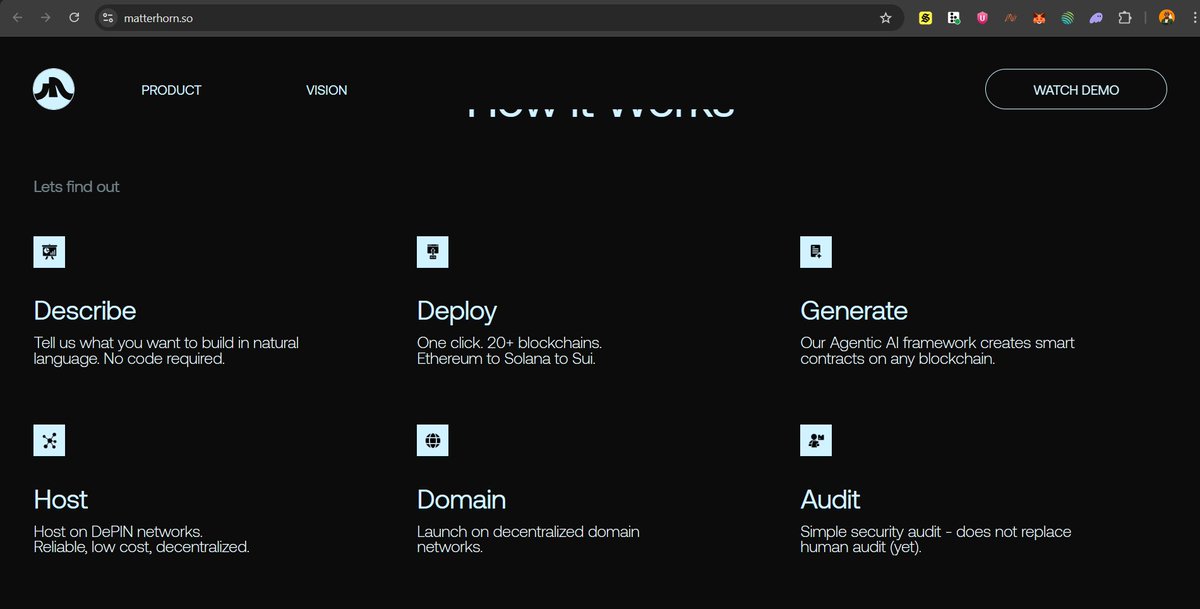The height and width of the screenshot is (609, 1200).
Task: Click 'Host on DePIN networks.' text
Action: point(118,532)
